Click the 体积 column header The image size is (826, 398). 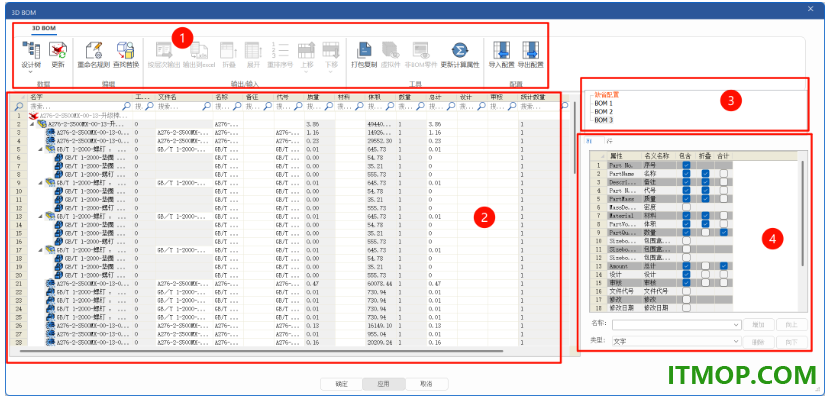pos(380,97)
